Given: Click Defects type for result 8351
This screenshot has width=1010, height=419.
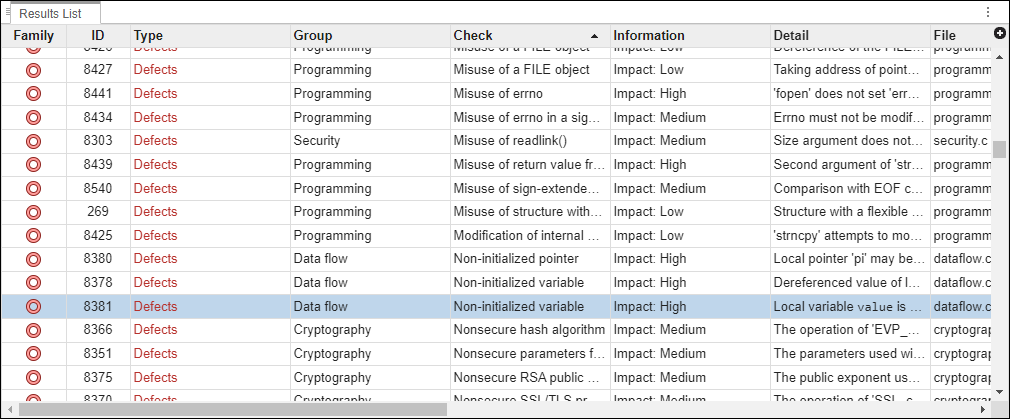Looking at the screenshot, I should coord(155,353).
